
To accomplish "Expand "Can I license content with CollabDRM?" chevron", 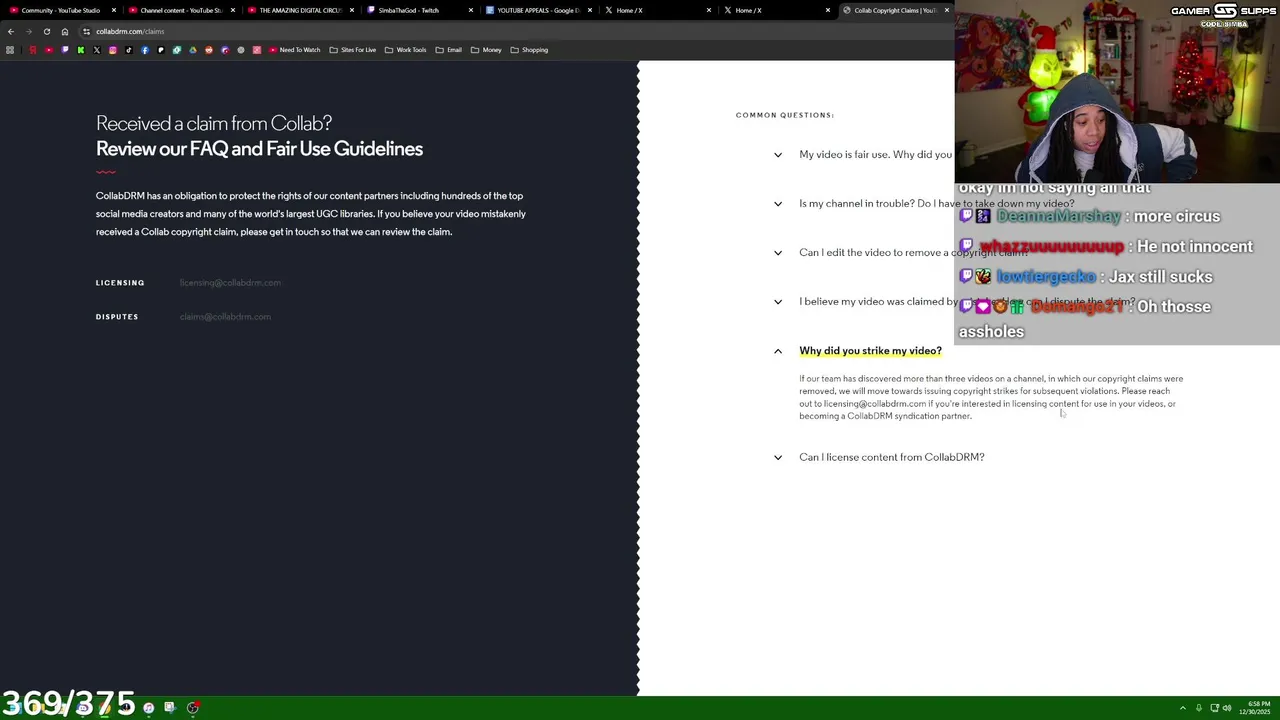I will point(778,457).
